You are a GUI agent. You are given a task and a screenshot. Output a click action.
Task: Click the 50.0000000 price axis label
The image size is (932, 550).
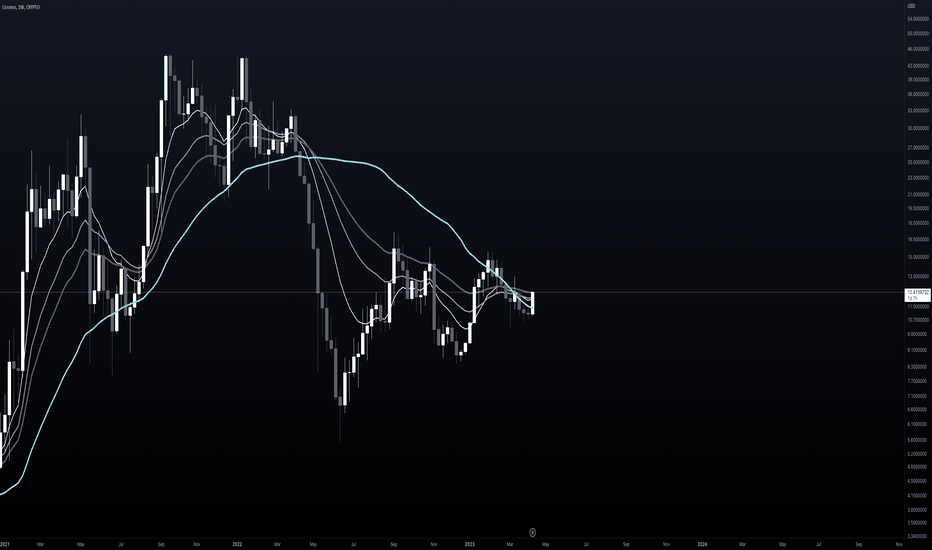918,34
